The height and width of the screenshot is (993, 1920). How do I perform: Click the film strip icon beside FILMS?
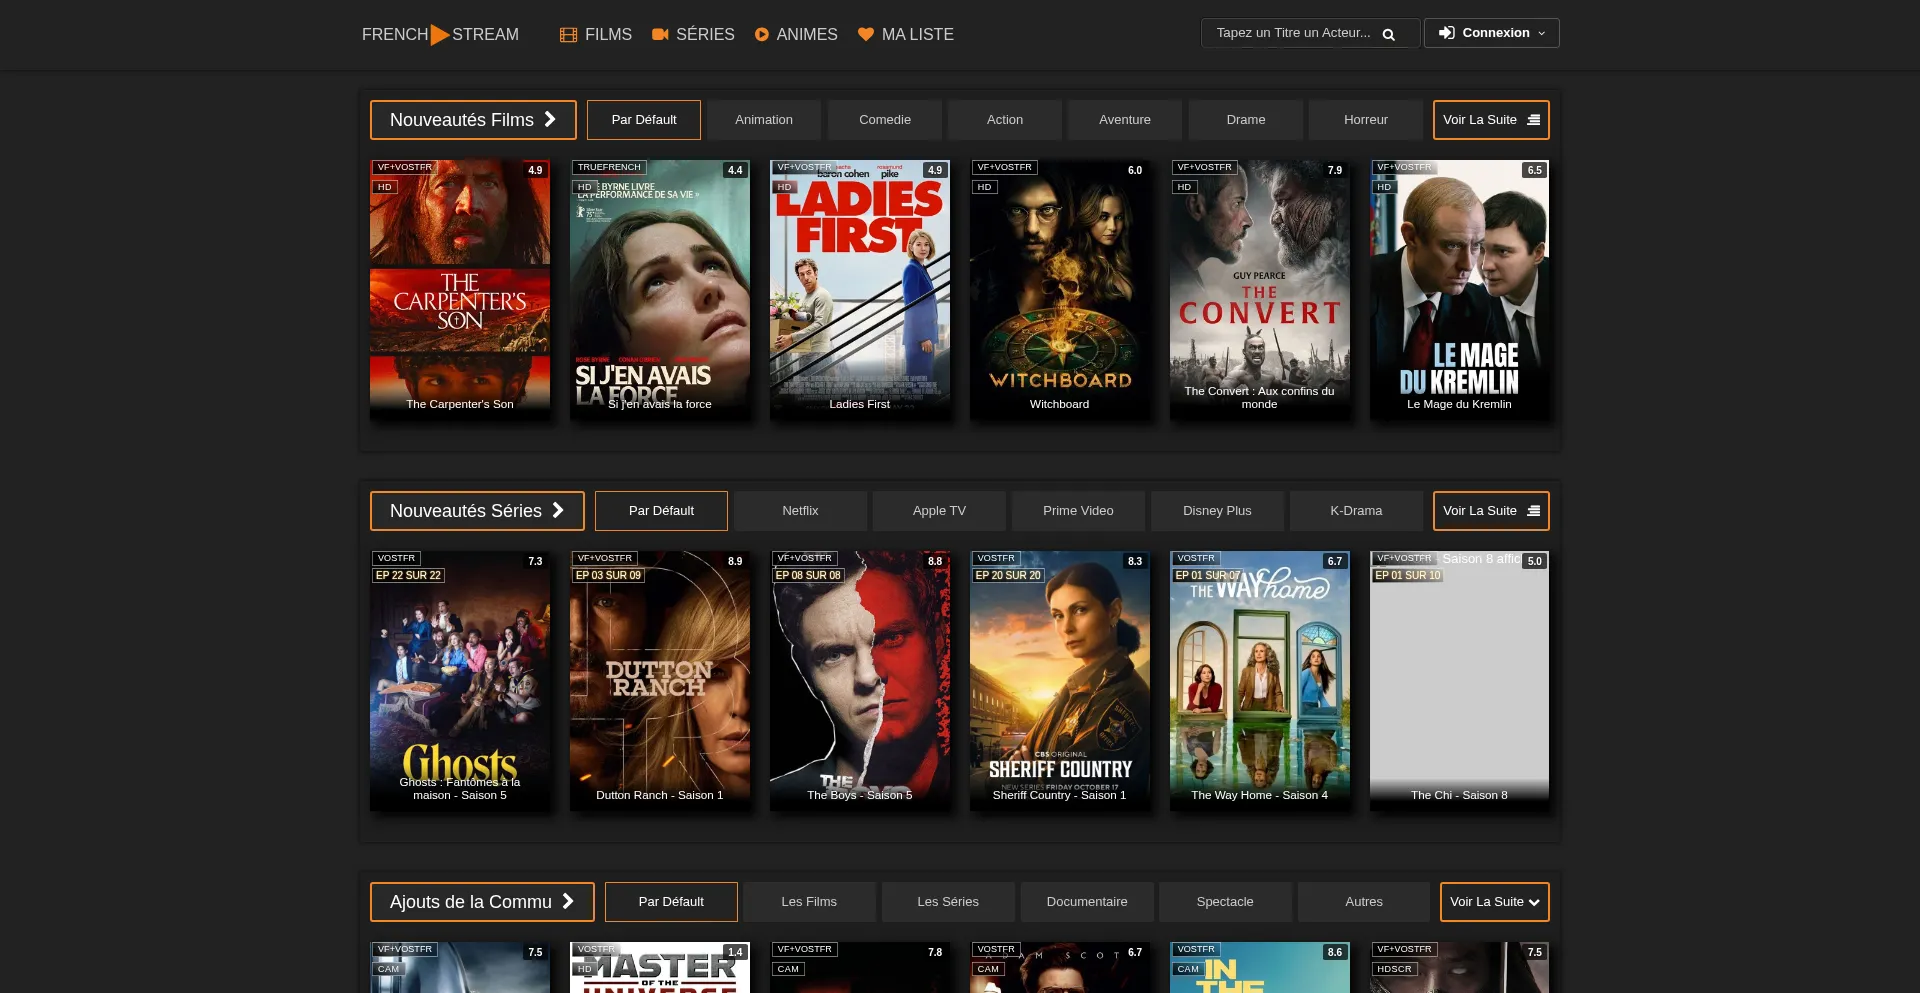(568, 35)
